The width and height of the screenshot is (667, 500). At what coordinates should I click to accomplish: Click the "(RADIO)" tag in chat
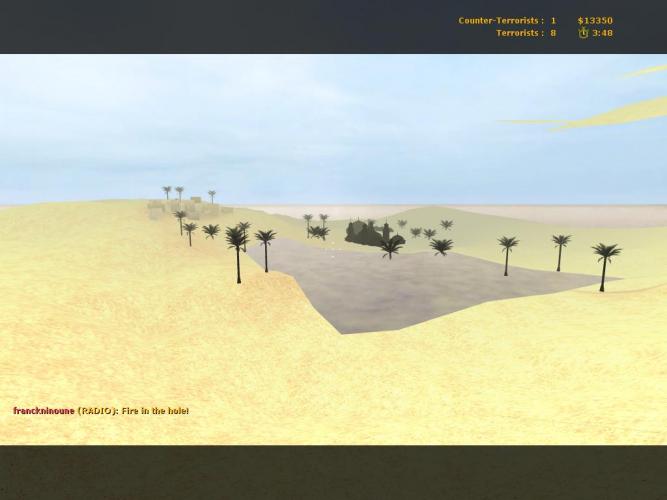97,411
